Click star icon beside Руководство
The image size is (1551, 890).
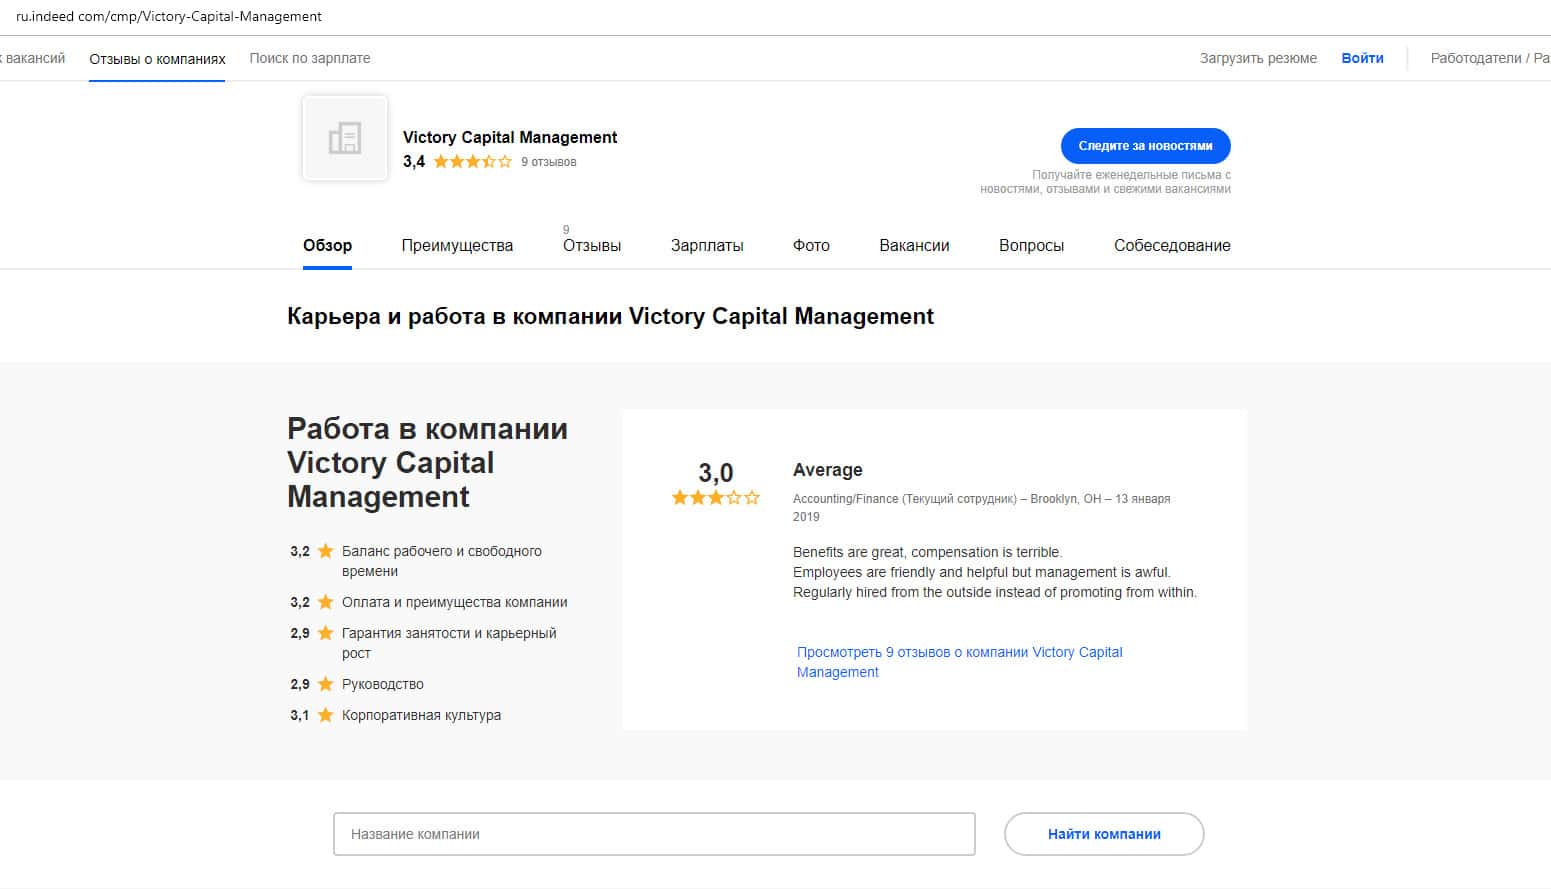click(325, 684)
